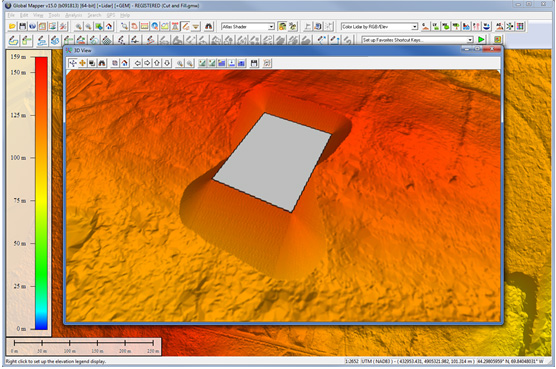556x369 pixels.
Task: Click the Open Data File folder icon
Action: (x=12, y=26)
